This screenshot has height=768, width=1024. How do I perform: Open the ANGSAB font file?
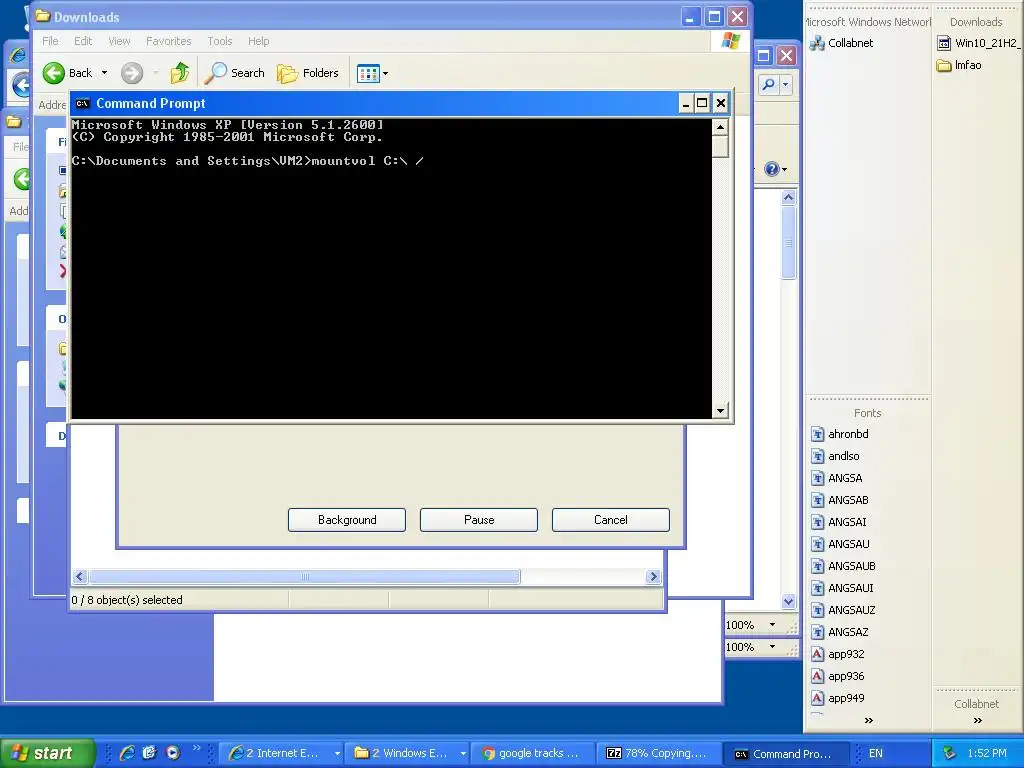point(840,500)
